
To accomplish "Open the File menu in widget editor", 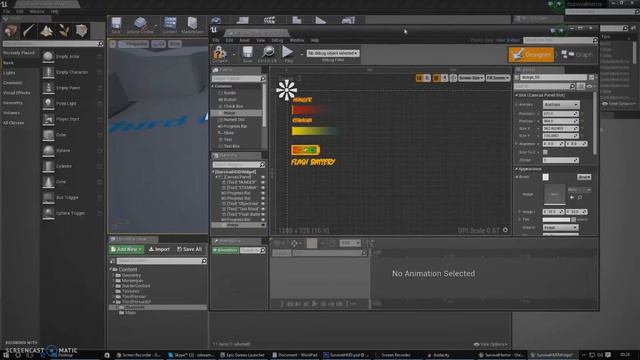I will 216,40.
